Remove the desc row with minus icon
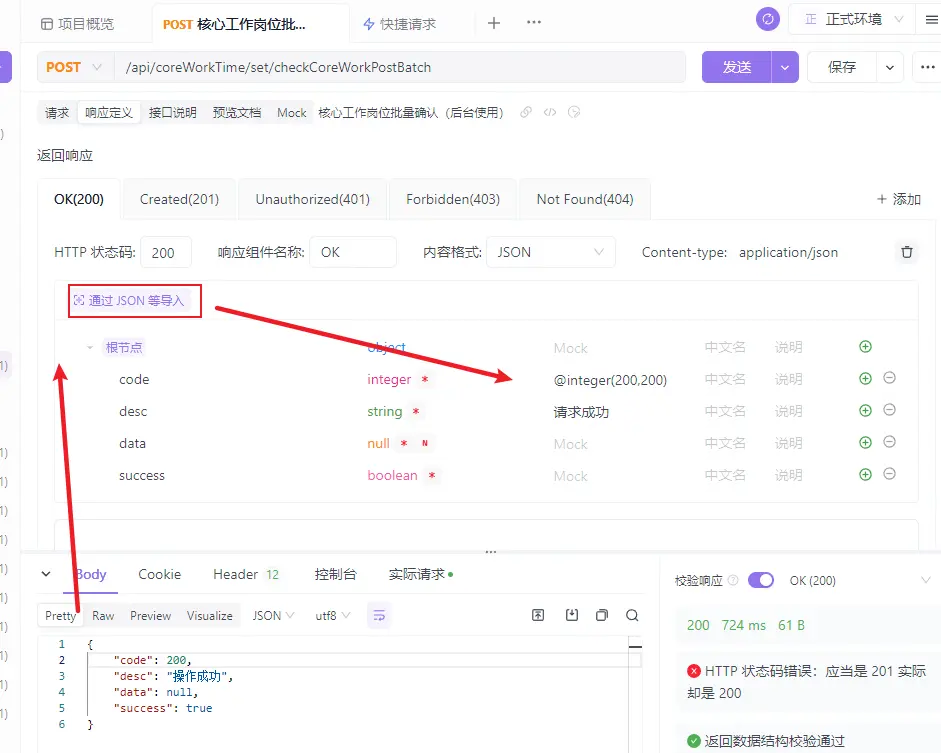The height and width of the screenshot is (753, 941). pos(889,409)
